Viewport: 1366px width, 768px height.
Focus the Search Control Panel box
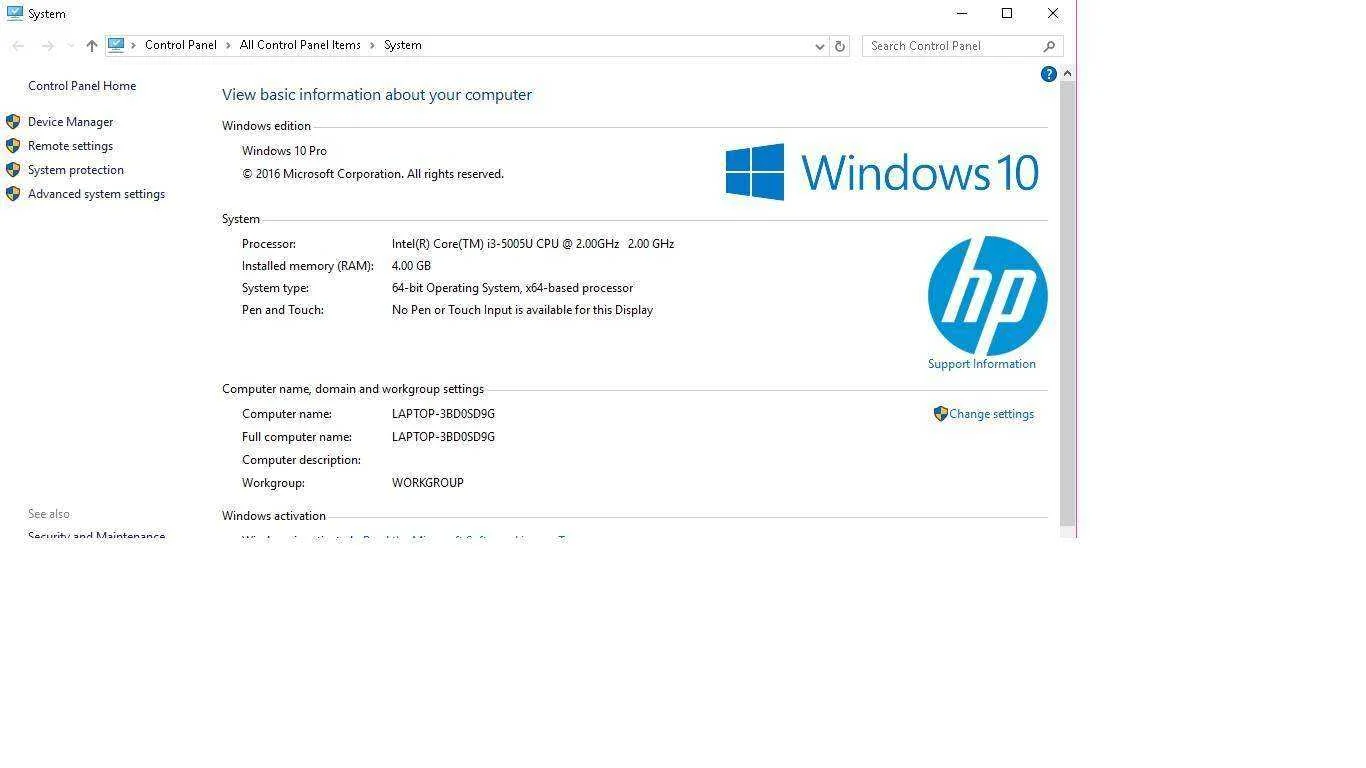point(962,46)
